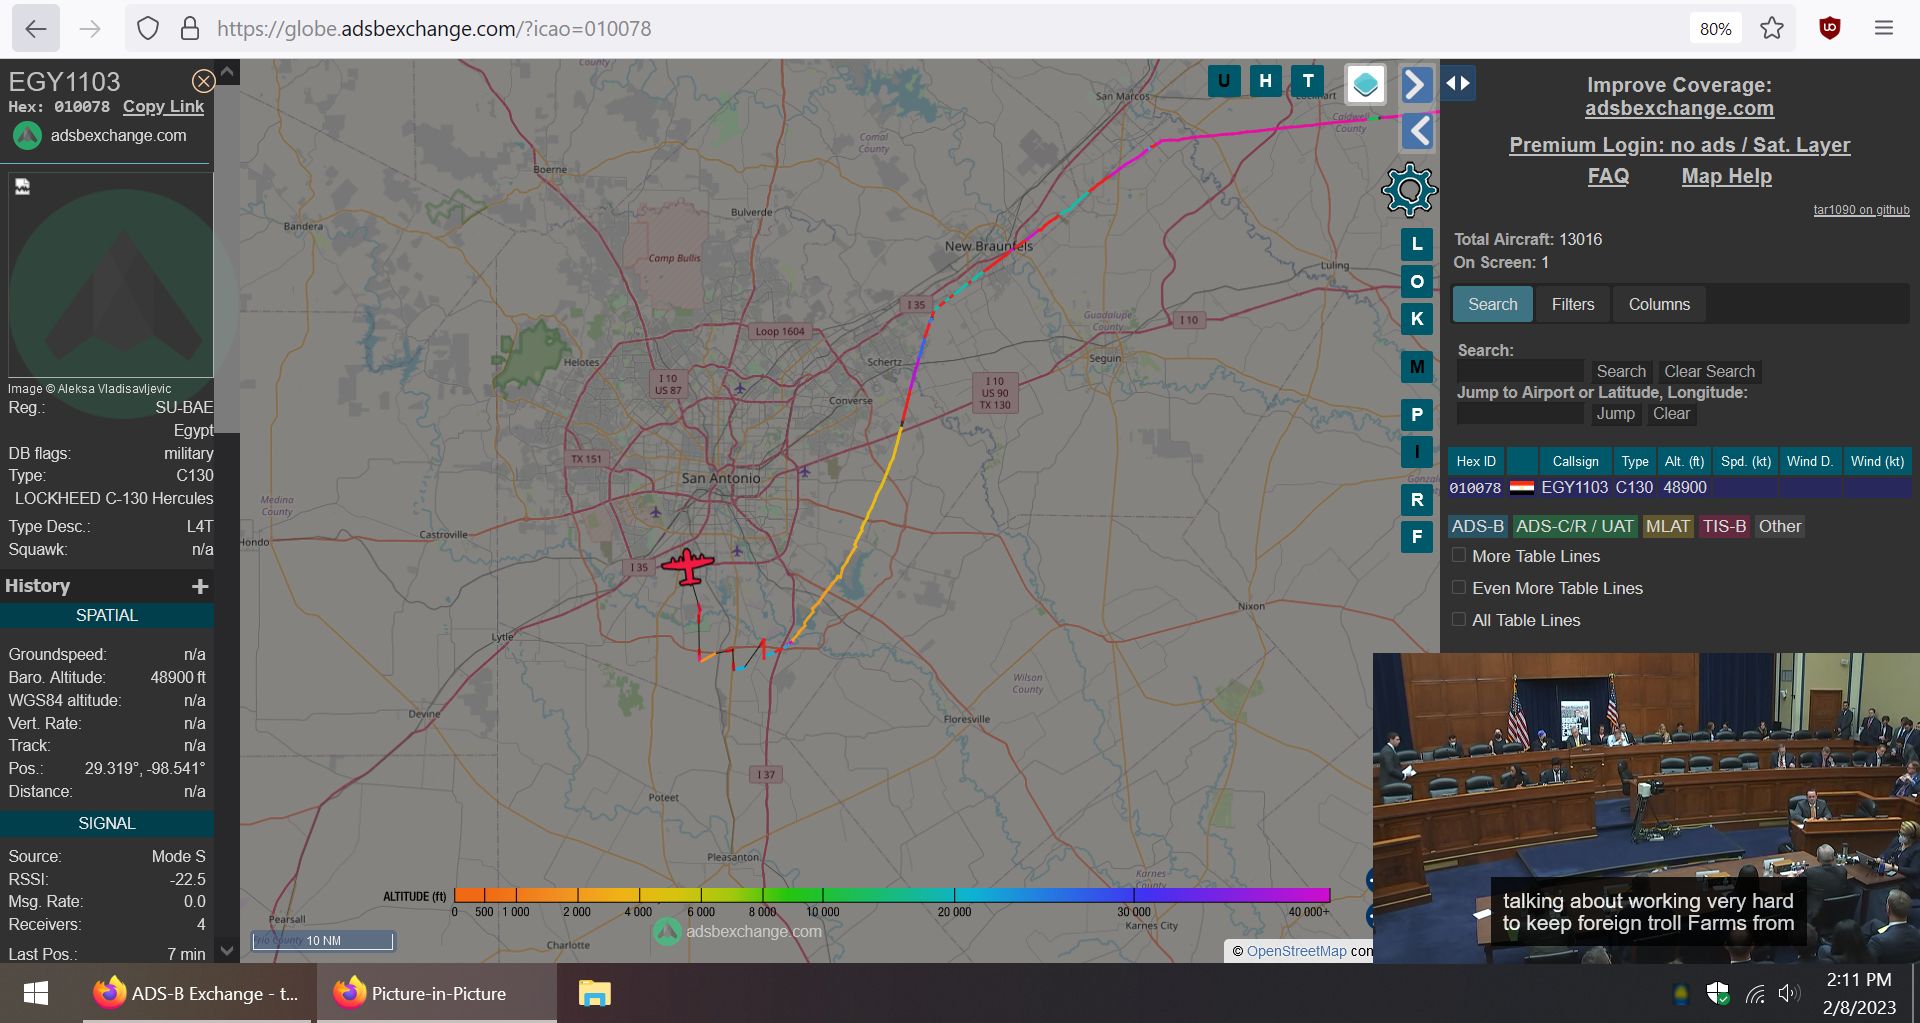Image resolution: width=1920 pixels, height=1023 pixels.
Task: Click the F map button
Action: (1417, 537)
